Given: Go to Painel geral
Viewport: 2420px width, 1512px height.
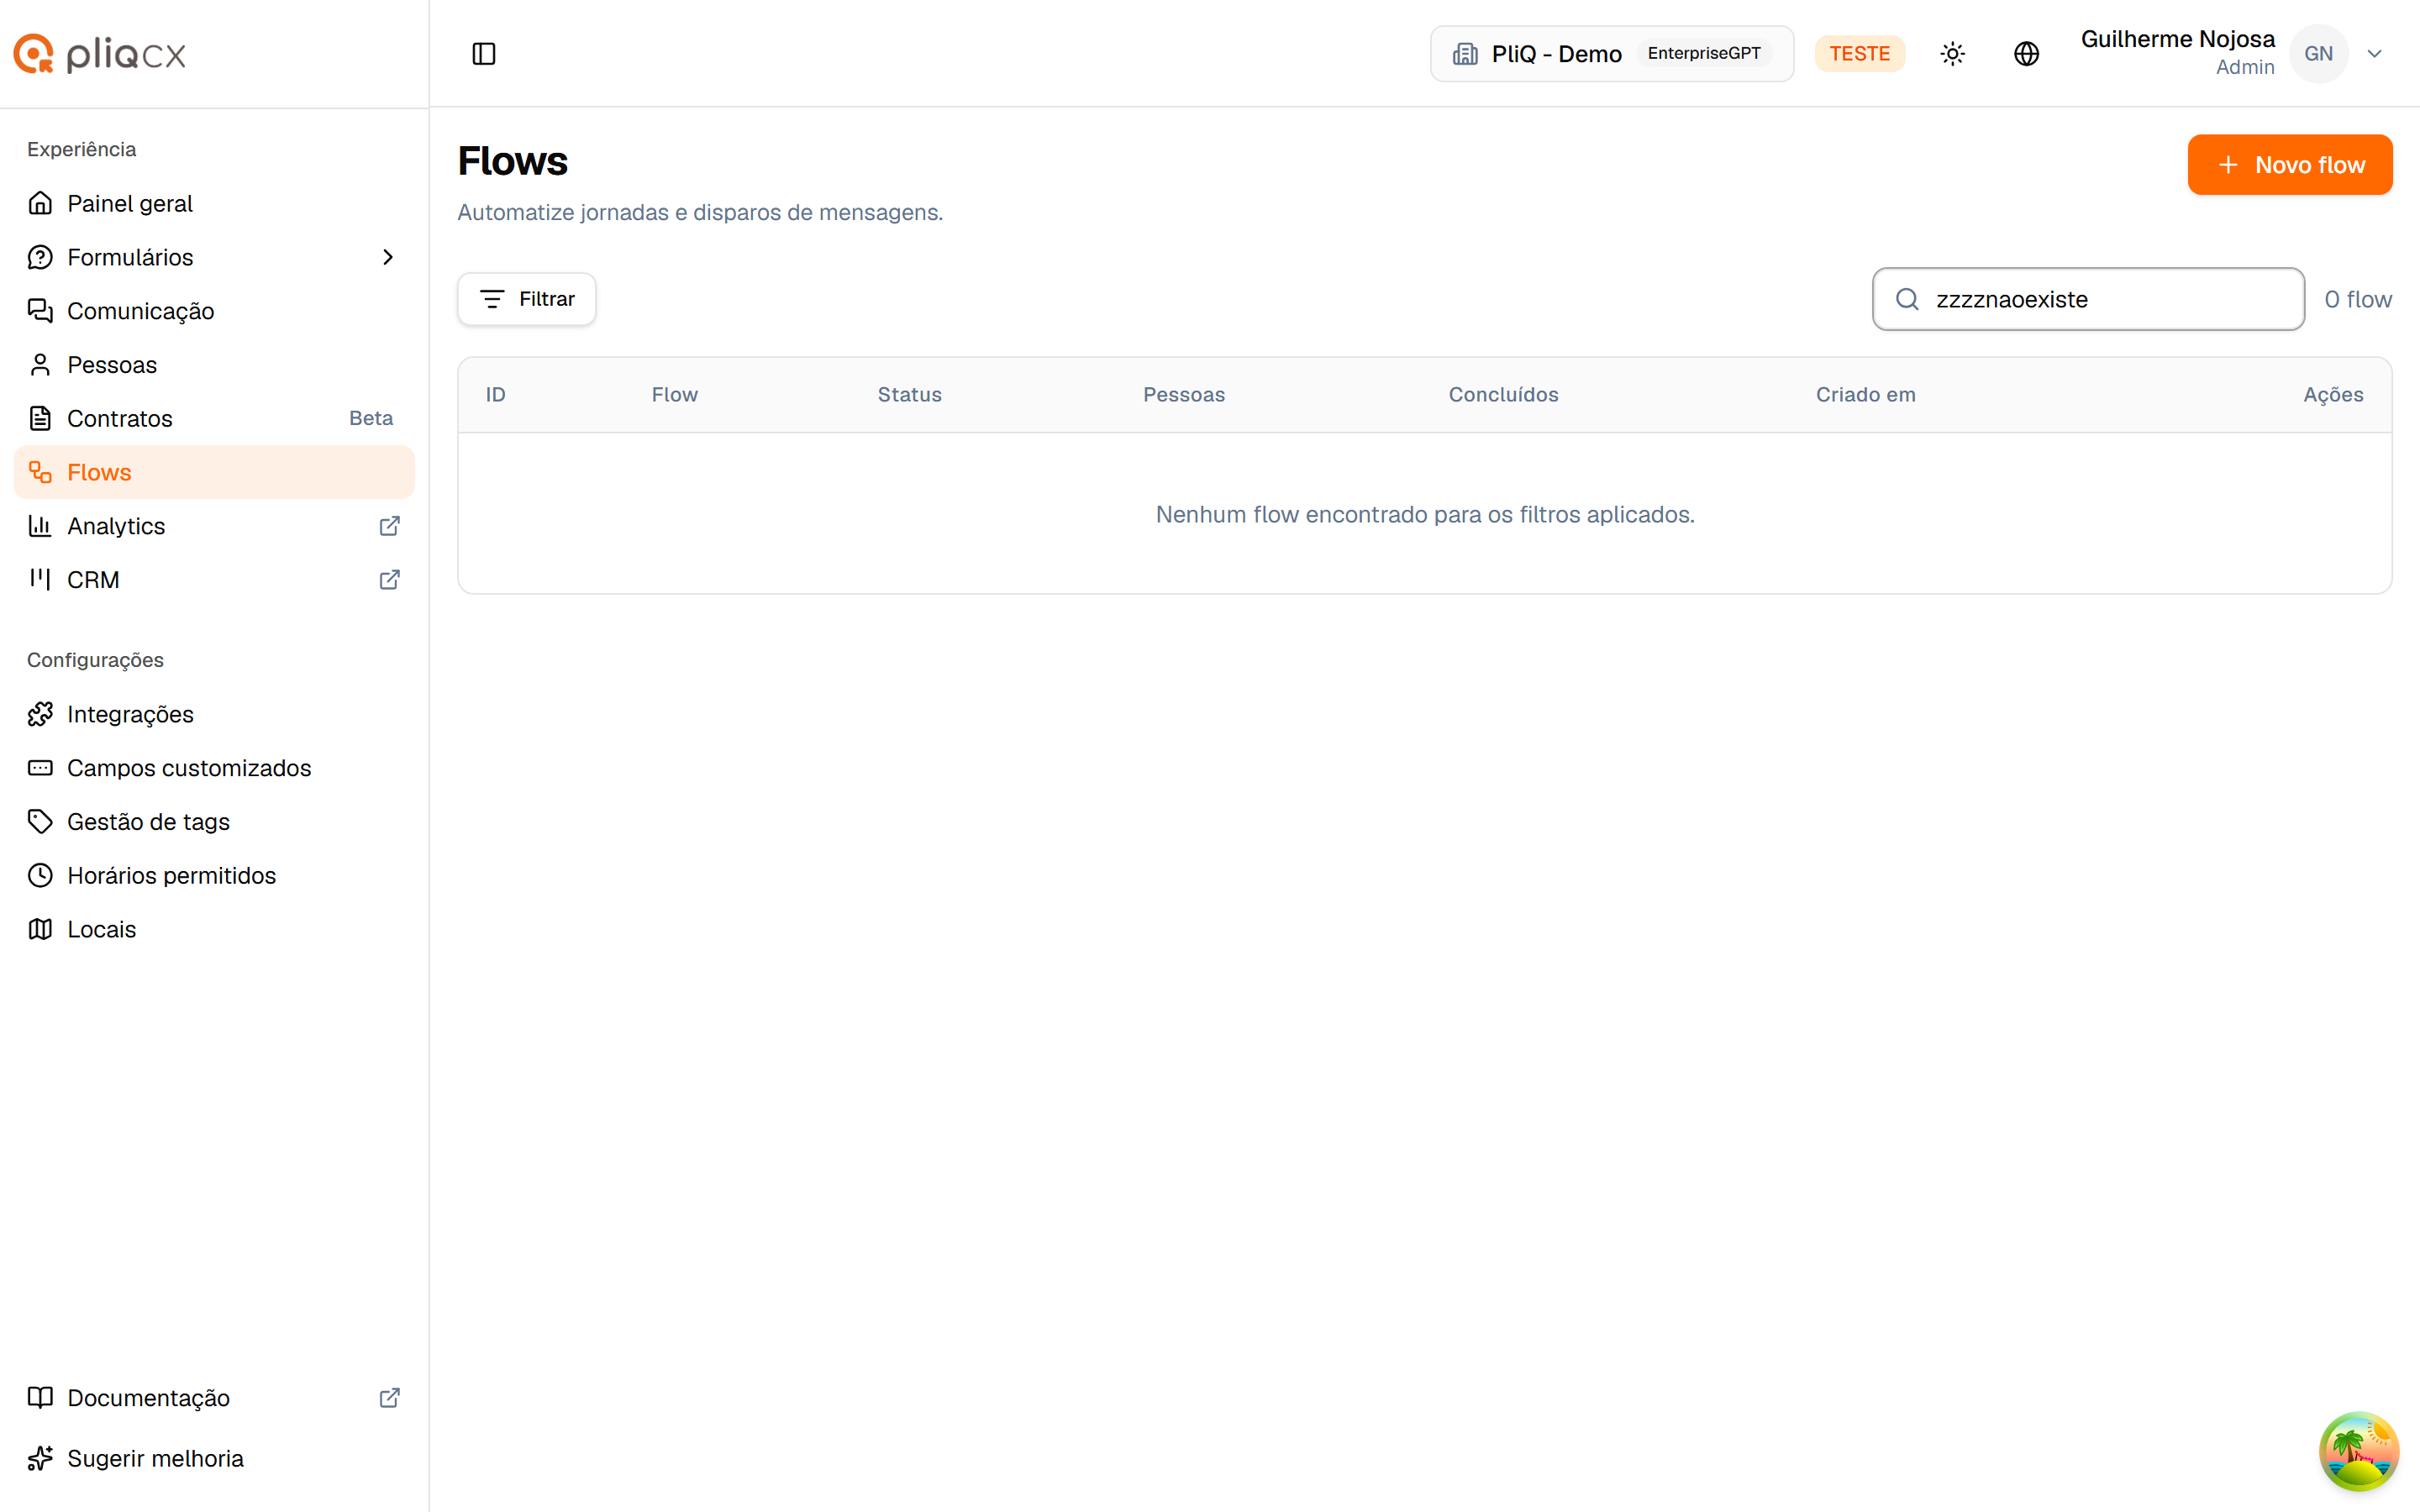Looking at the screenshot, I should pos(214,203).
